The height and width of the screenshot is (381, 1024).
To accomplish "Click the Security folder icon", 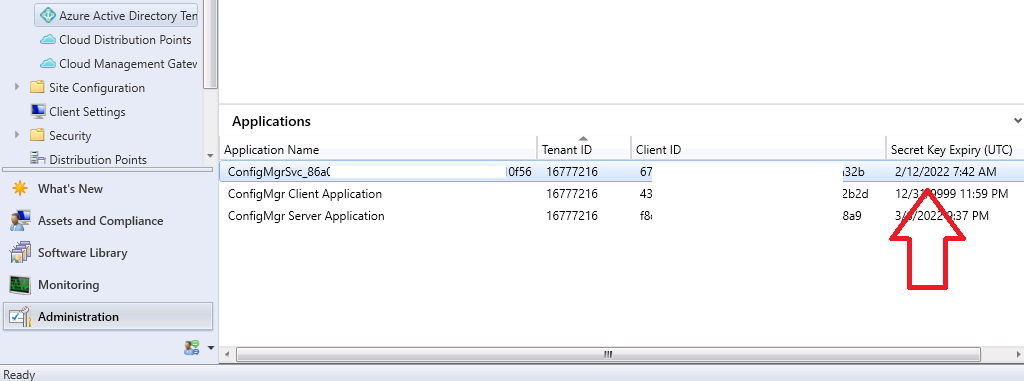I will (37, 136).
